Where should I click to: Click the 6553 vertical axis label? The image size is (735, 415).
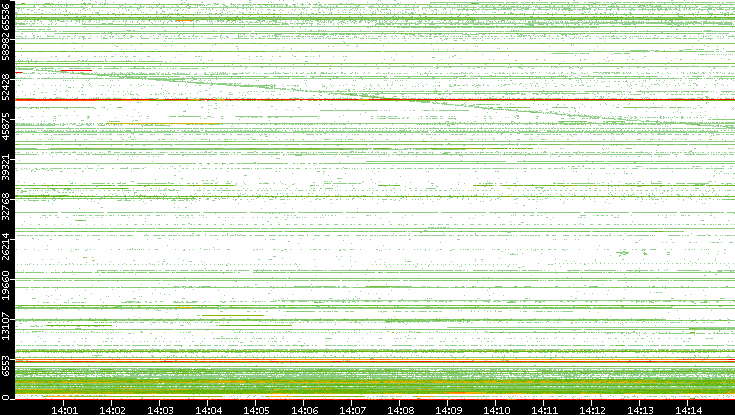tap(7, 363)
